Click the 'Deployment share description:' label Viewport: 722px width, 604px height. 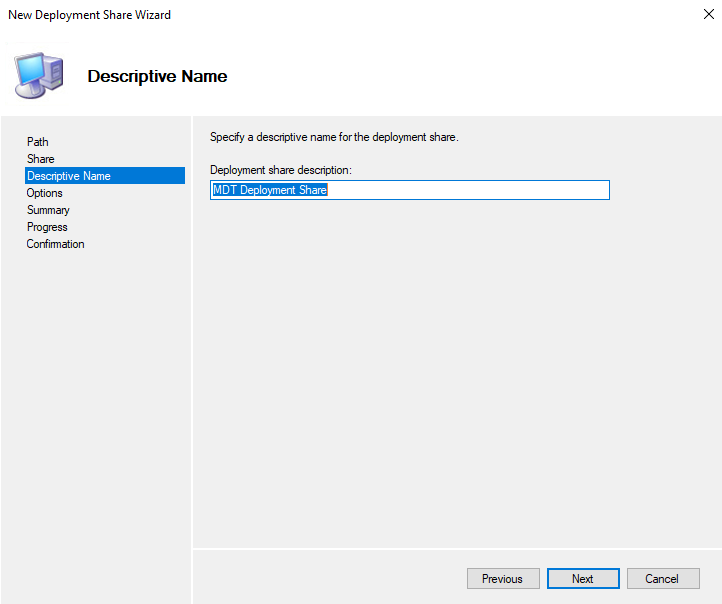pyautogui.click(x=281, y=170)
